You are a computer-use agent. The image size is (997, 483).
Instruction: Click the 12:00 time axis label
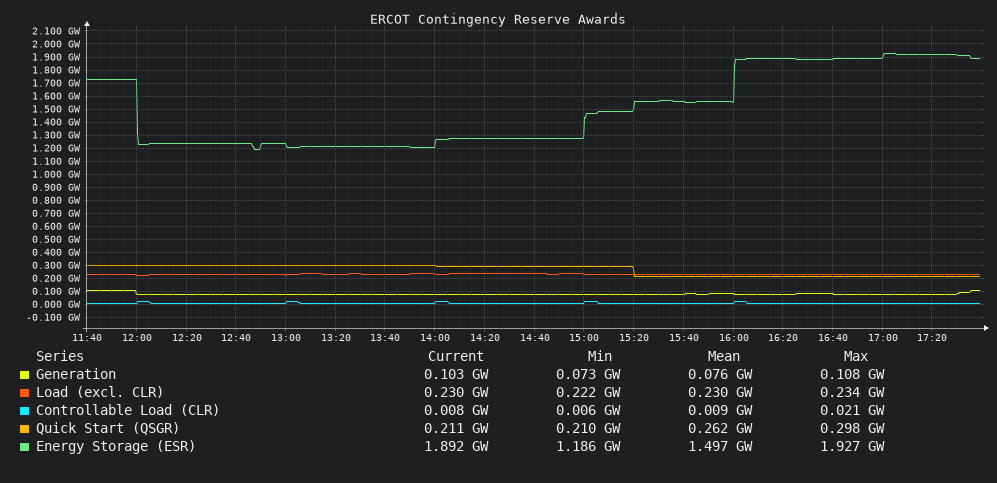tap(137, 338)
